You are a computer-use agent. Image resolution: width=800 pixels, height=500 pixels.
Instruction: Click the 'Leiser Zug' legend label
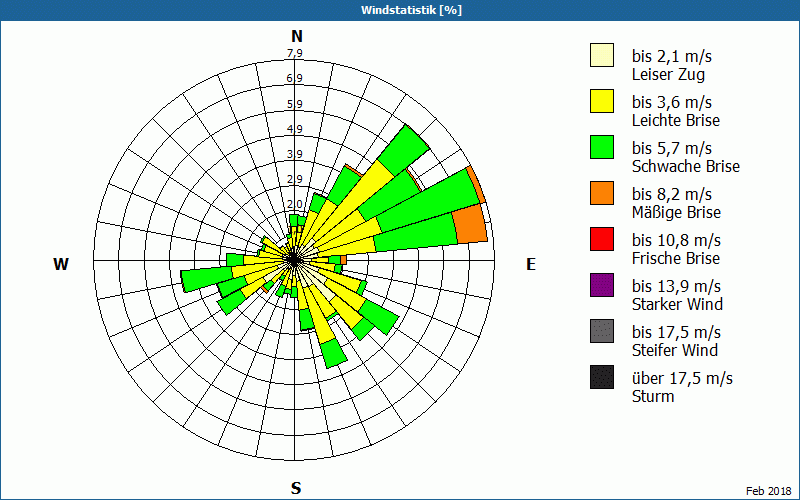point(668,74)
